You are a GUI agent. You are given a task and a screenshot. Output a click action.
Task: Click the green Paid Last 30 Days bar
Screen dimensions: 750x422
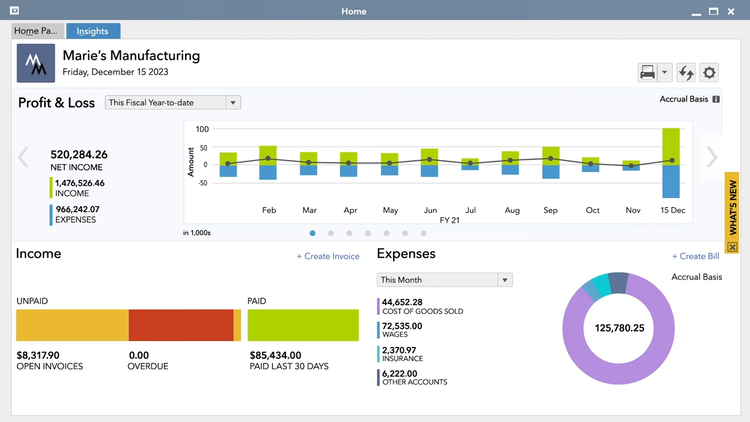coord(303,325)
